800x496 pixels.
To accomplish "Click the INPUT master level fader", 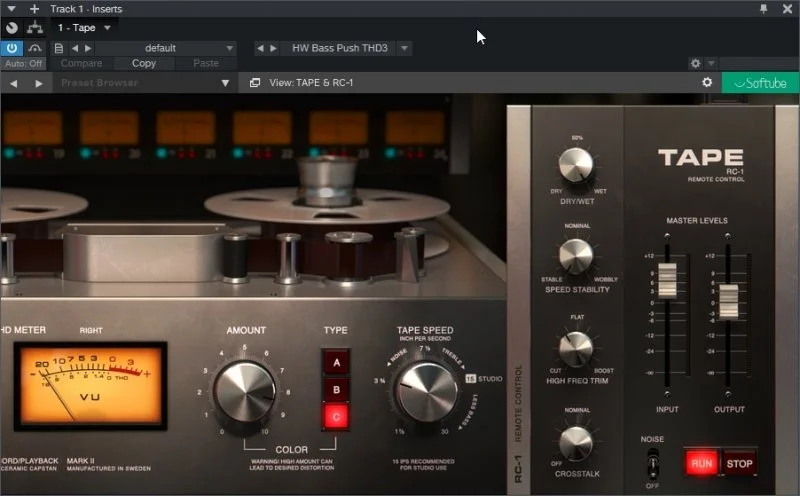I will pos(667,280).
